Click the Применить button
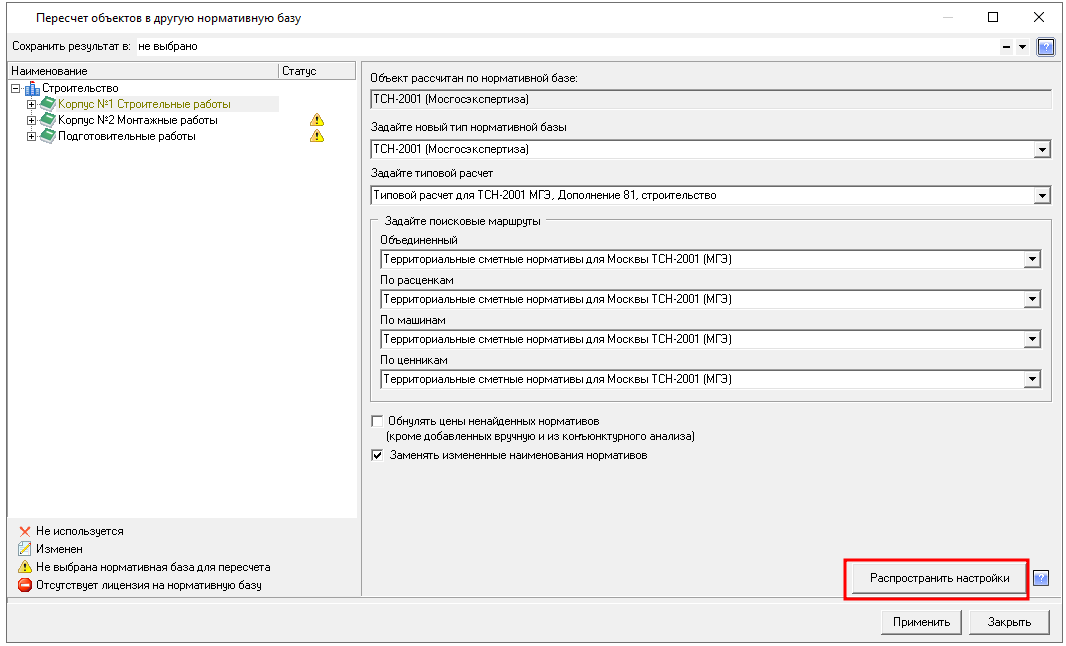Image resolution: width=1066 pixels, height=646 pixels. (921, 621)
